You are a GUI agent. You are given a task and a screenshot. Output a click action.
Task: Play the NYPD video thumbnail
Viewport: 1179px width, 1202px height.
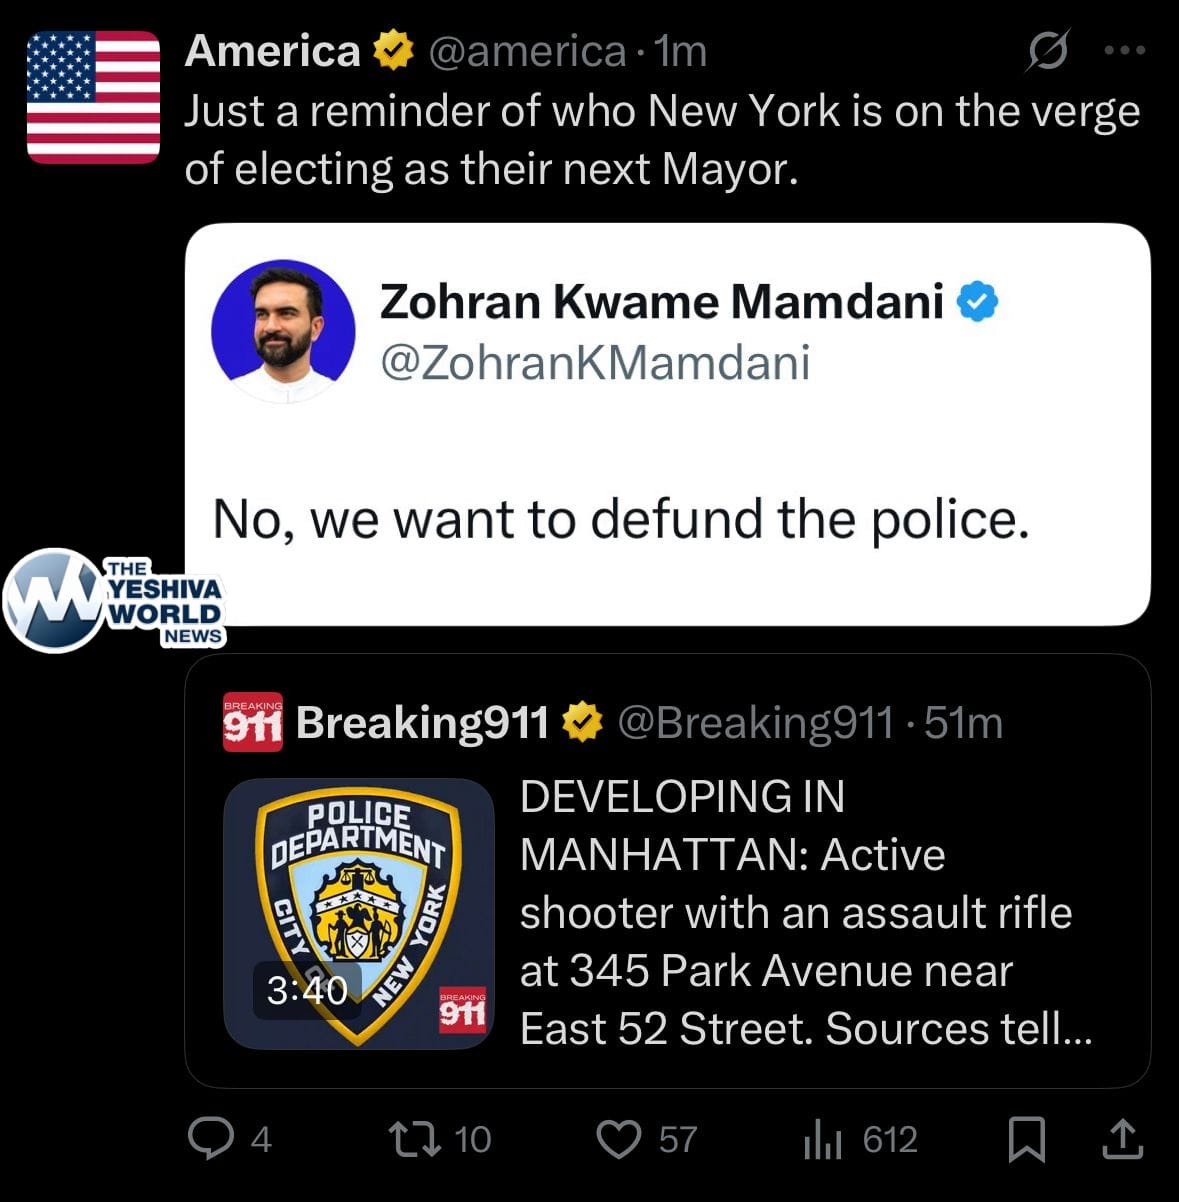pos(358,913)
